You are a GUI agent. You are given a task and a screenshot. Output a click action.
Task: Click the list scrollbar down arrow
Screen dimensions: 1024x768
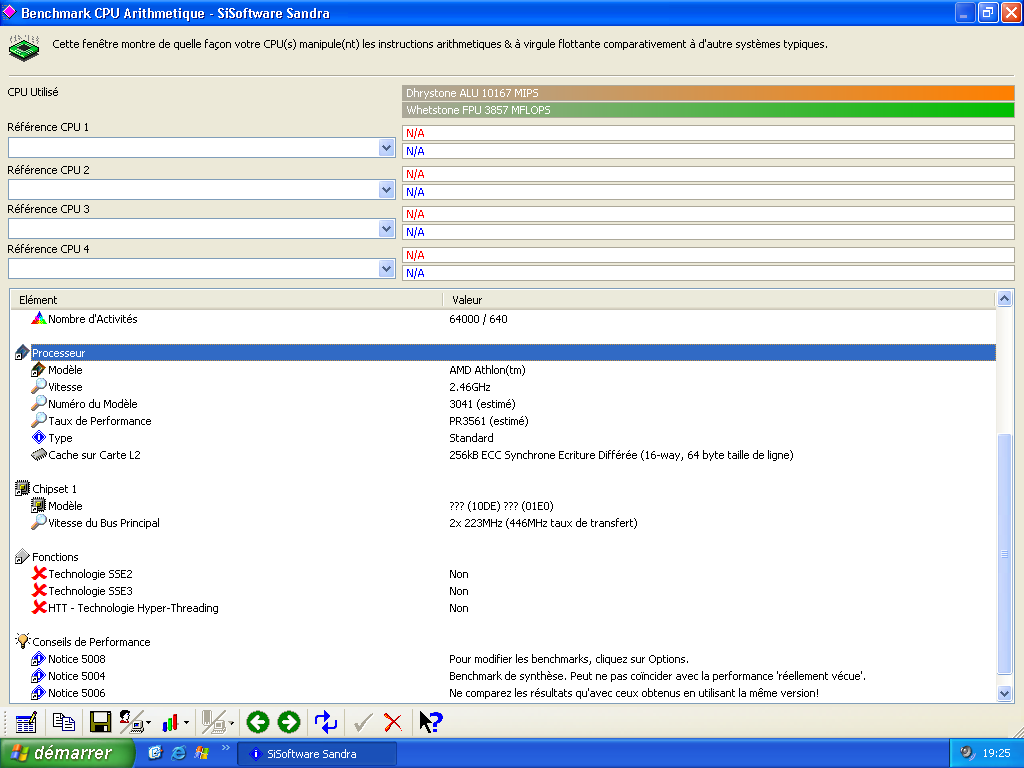click(1004, 694)
